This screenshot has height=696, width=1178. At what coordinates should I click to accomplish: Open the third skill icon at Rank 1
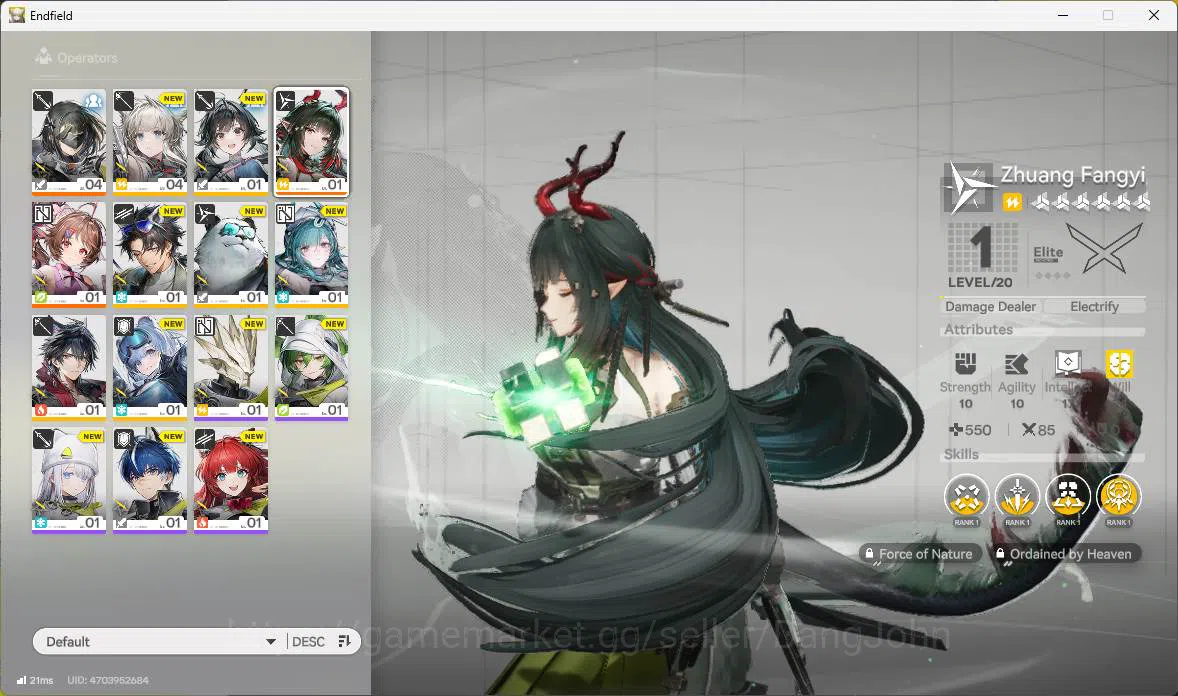(1068, 498)
